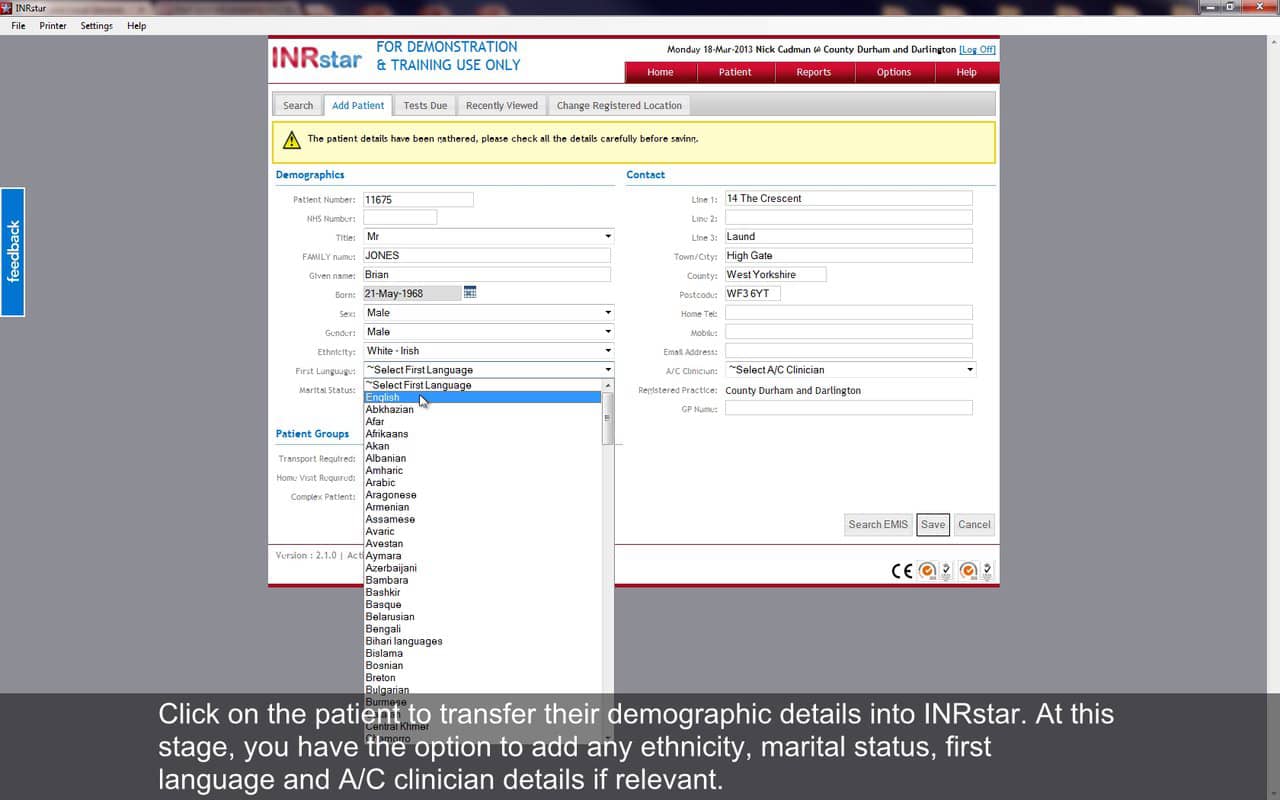
Task: Choose Arabic from the language list
Action: tap(482, 483)
